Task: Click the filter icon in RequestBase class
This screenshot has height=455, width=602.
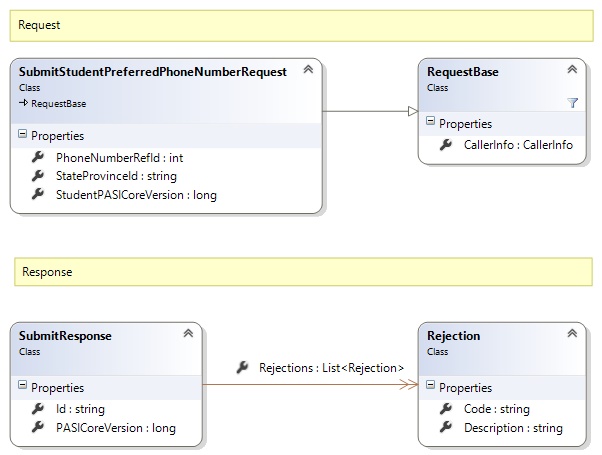Action: pyautogui.click(x=572, y=103)
